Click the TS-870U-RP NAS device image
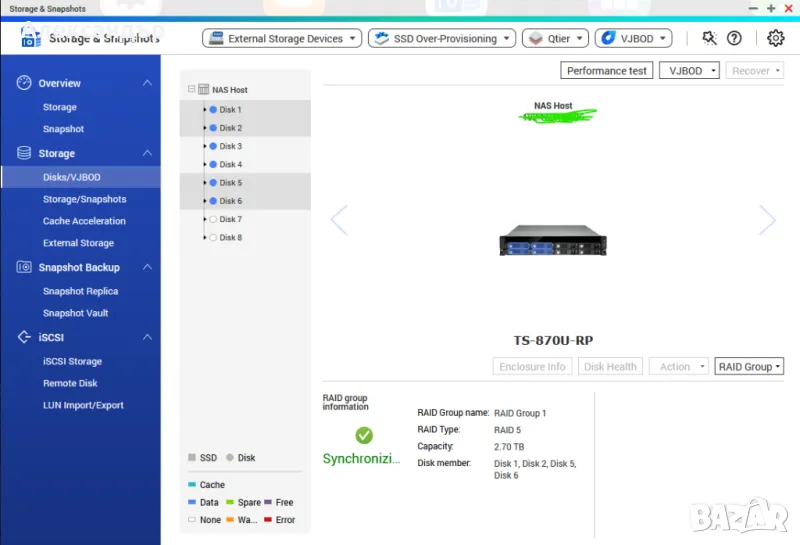The height and width of the screenshot is (545, 800). [x=553, y=240]
